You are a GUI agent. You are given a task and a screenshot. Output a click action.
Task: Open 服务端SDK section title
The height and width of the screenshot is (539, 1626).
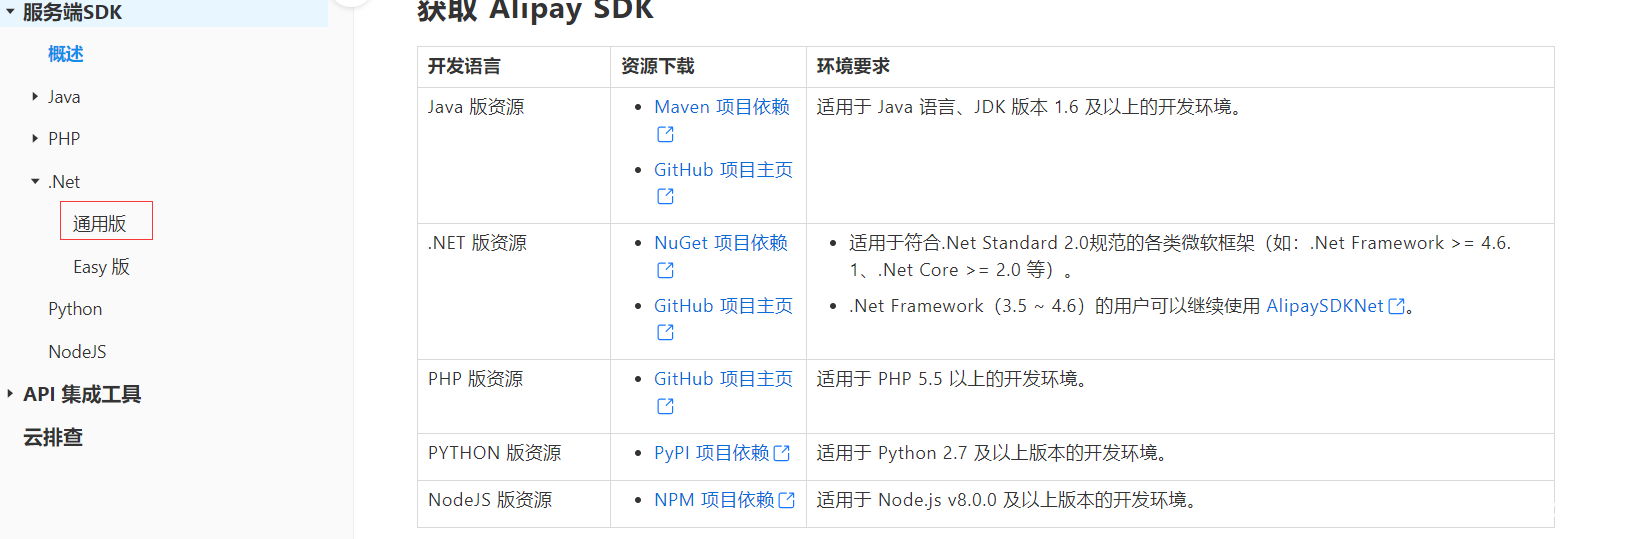pyautogui.click(x=72, y=12)
